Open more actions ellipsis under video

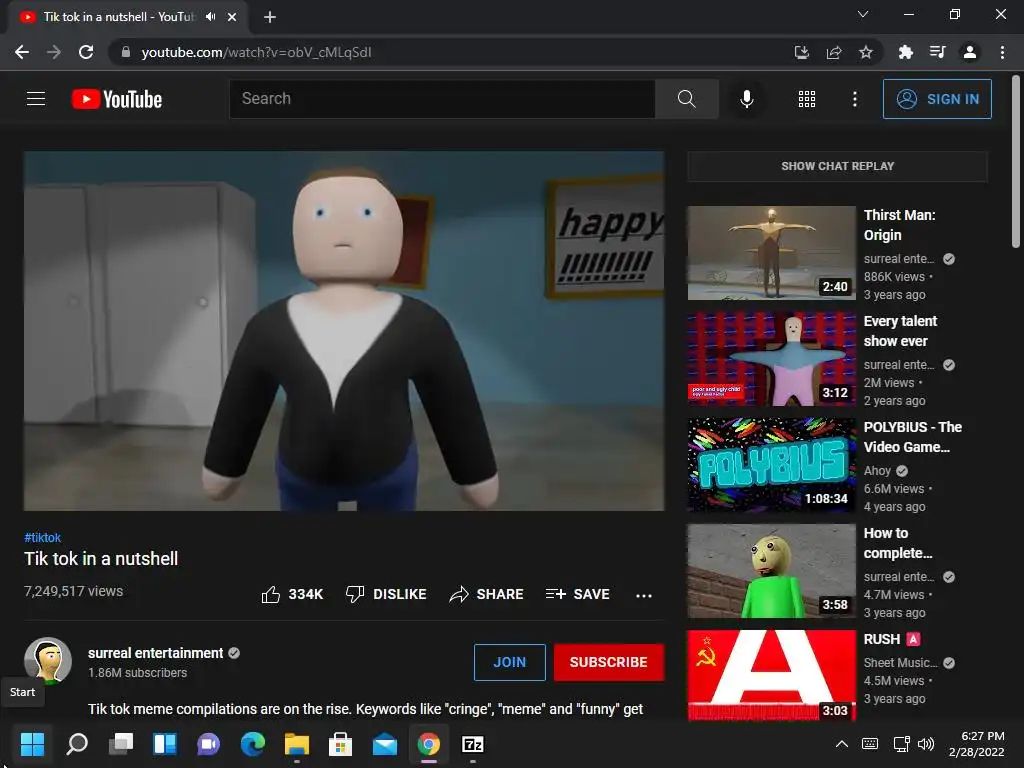(644, 595)
